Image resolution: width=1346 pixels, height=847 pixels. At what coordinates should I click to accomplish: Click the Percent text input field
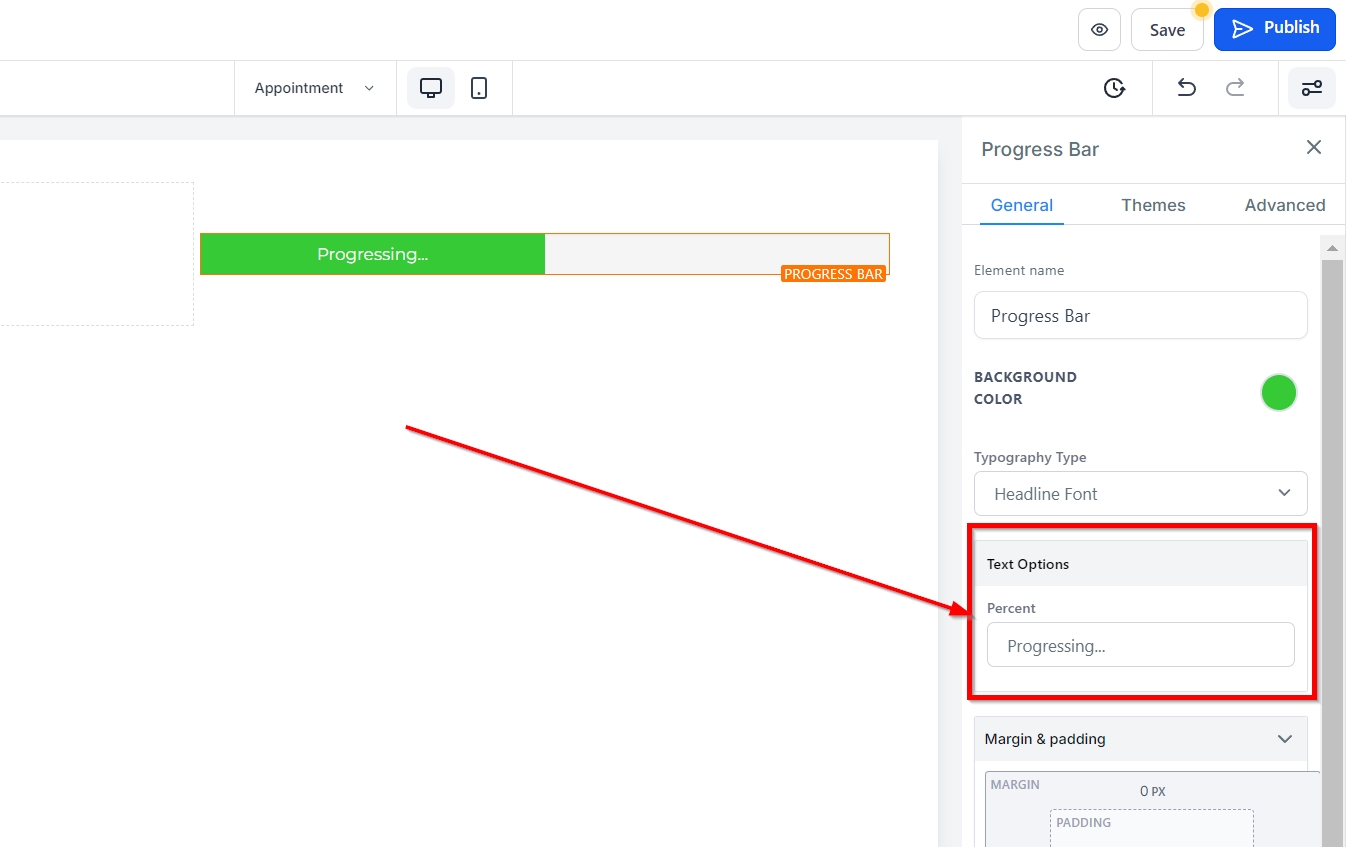[x=1140, y=646]
